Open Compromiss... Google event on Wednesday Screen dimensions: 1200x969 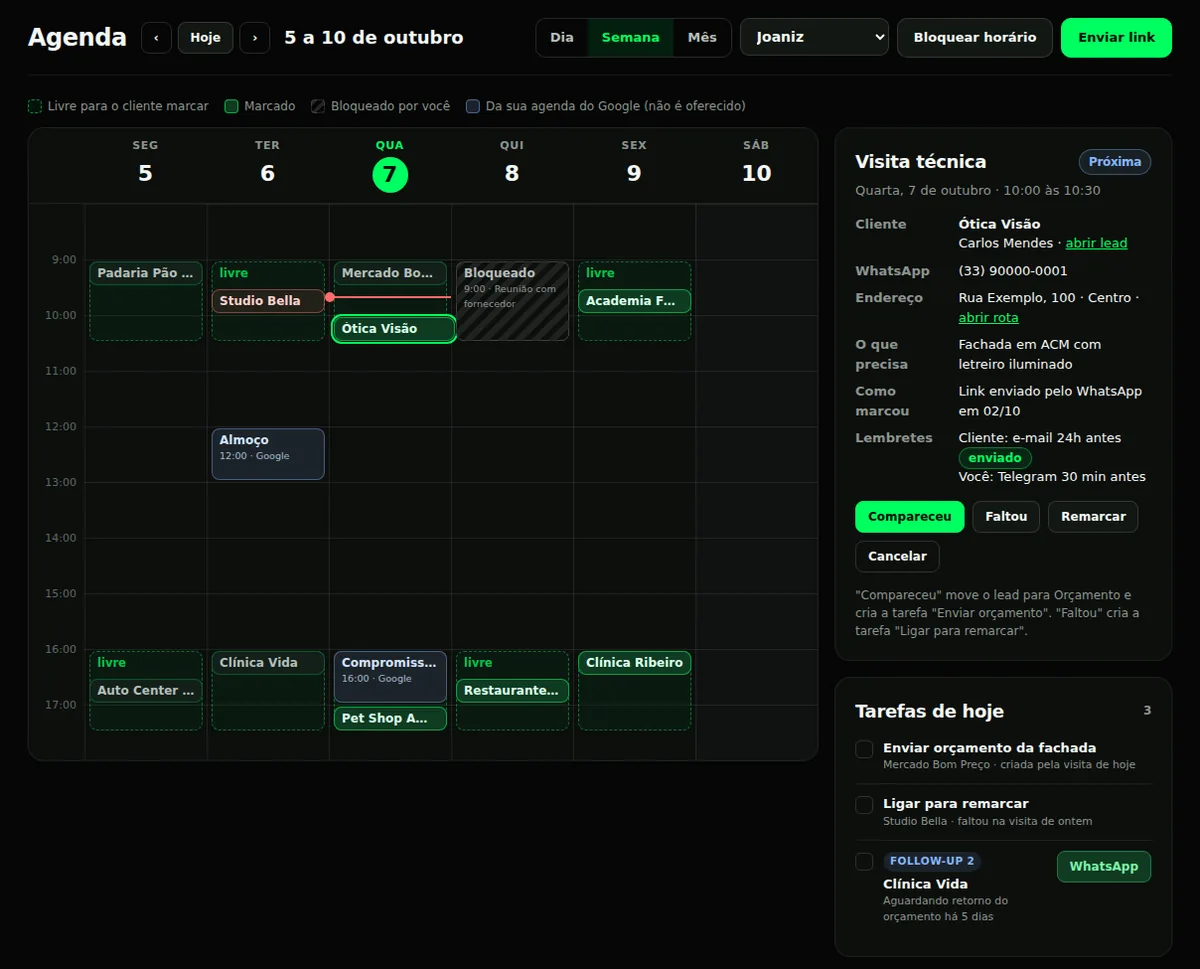coord(390,677)
